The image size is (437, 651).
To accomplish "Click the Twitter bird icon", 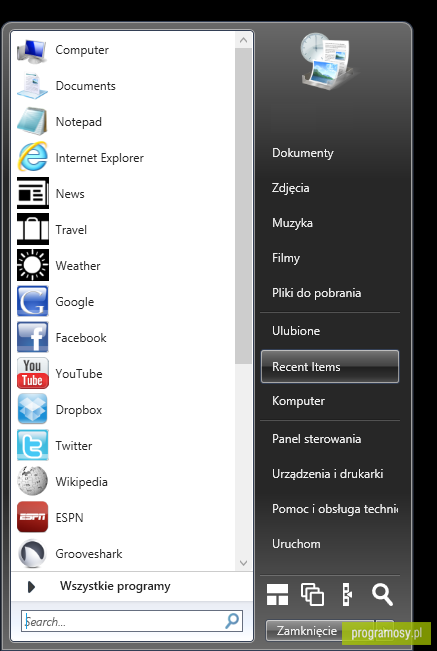I will (x=32, y=445).
